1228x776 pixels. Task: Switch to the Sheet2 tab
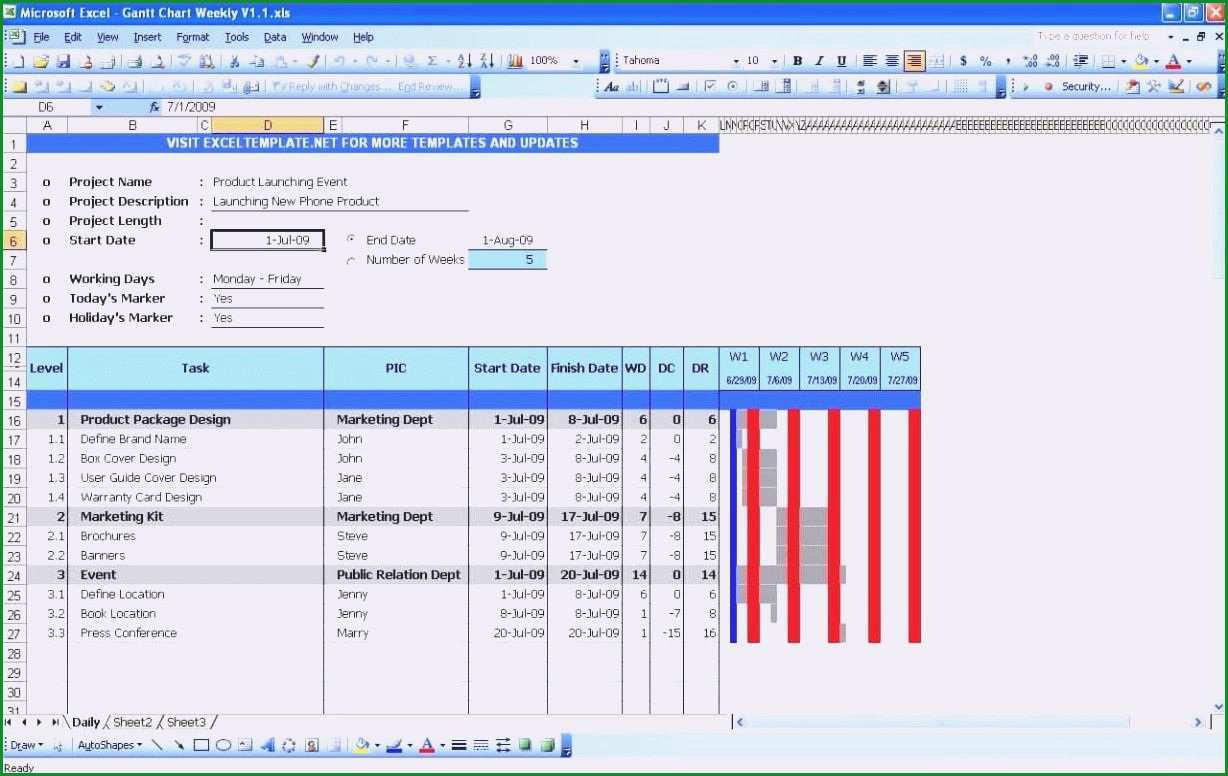(x=132, y=722)
